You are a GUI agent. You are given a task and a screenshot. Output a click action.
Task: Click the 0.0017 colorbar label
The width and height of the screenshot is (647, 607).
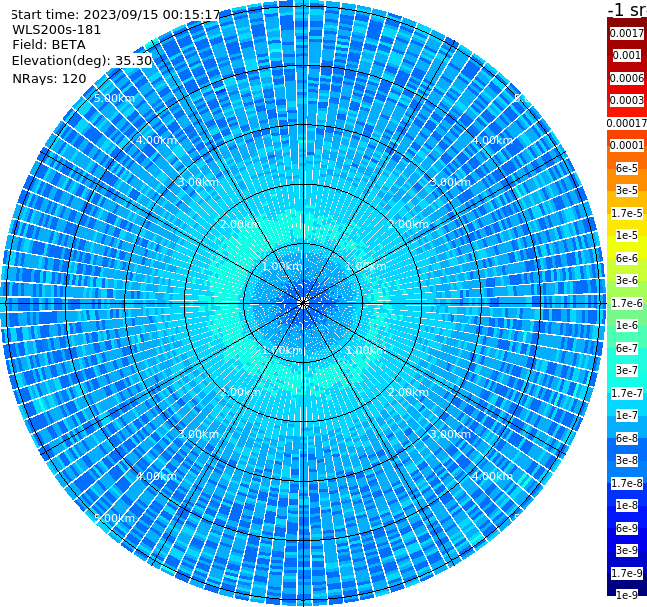627,33
